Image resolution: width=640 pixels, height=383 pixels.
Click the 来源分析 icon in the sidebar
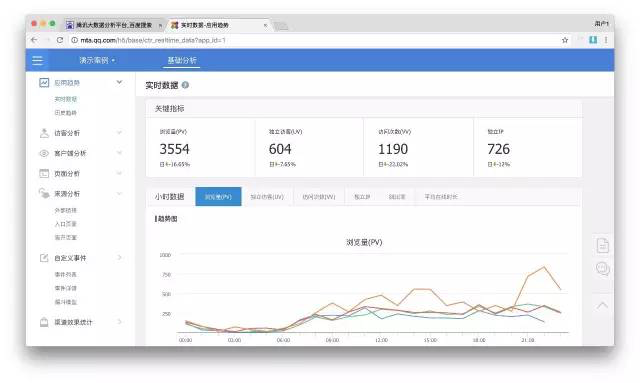coord(44,193)
